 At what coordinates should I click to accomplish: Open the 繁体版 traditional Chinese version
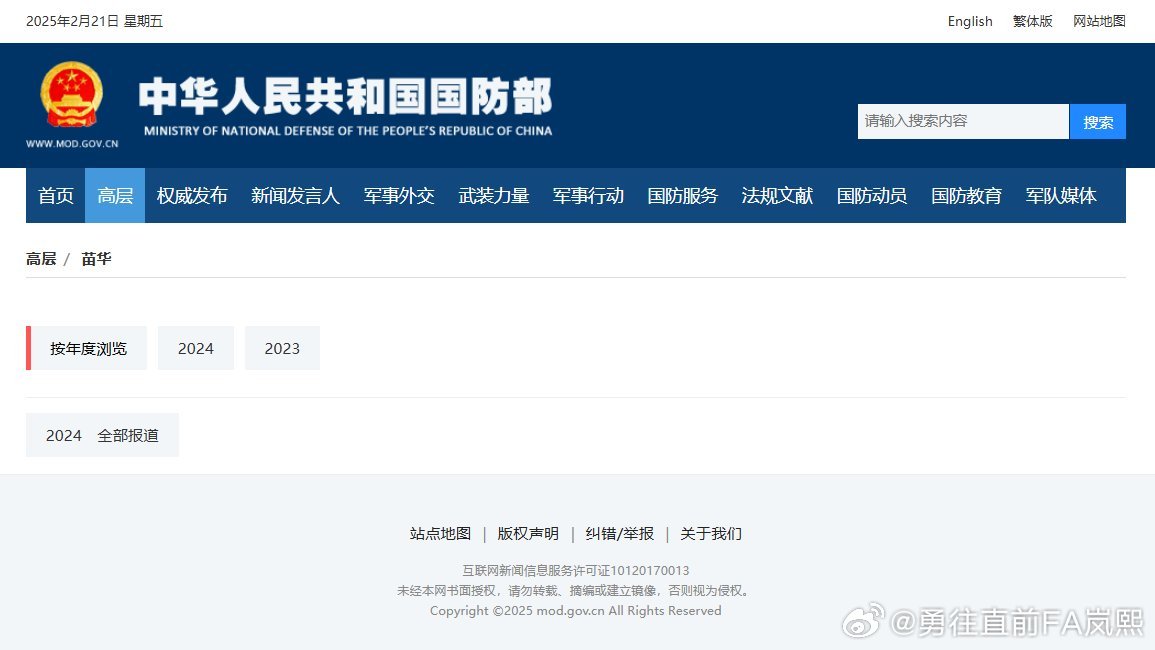(x=1032, y=21)
